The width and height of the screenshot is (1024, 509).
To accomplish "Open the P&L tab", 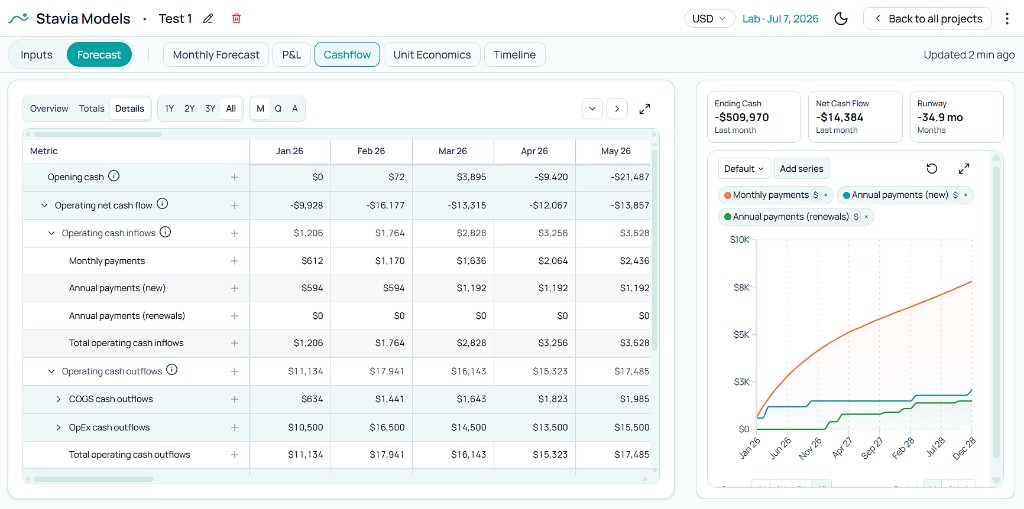I will pos(291,55).
